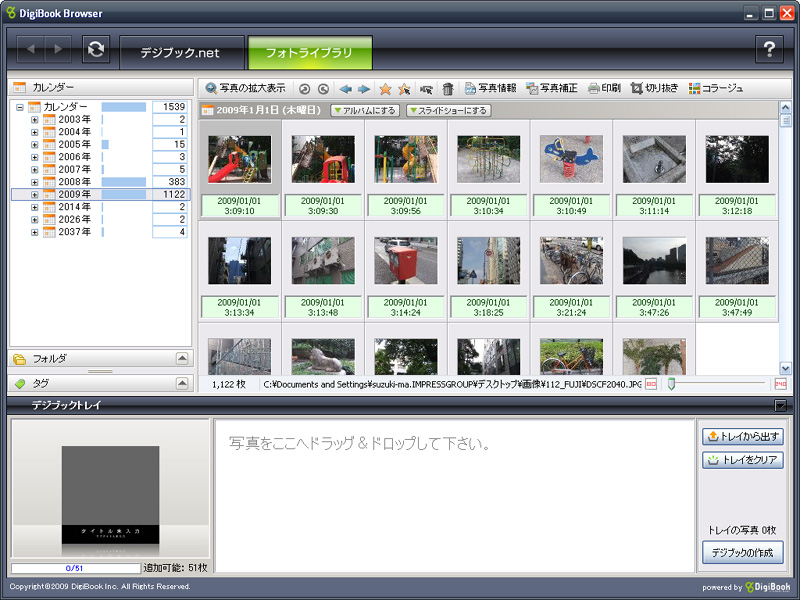Click the refresh icon near navigation arrows
This screenshot has height=600, width=800.
coord(95,46)
